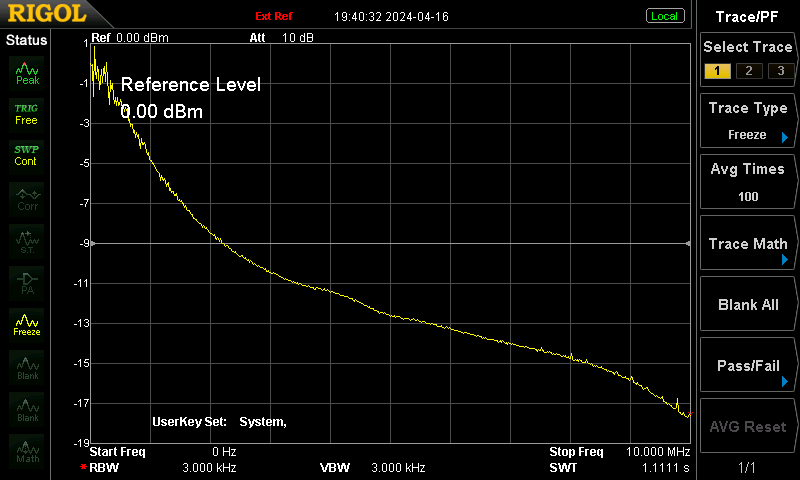
Task: Click the S.T. signal track icon
Action: tap(27, 241)
